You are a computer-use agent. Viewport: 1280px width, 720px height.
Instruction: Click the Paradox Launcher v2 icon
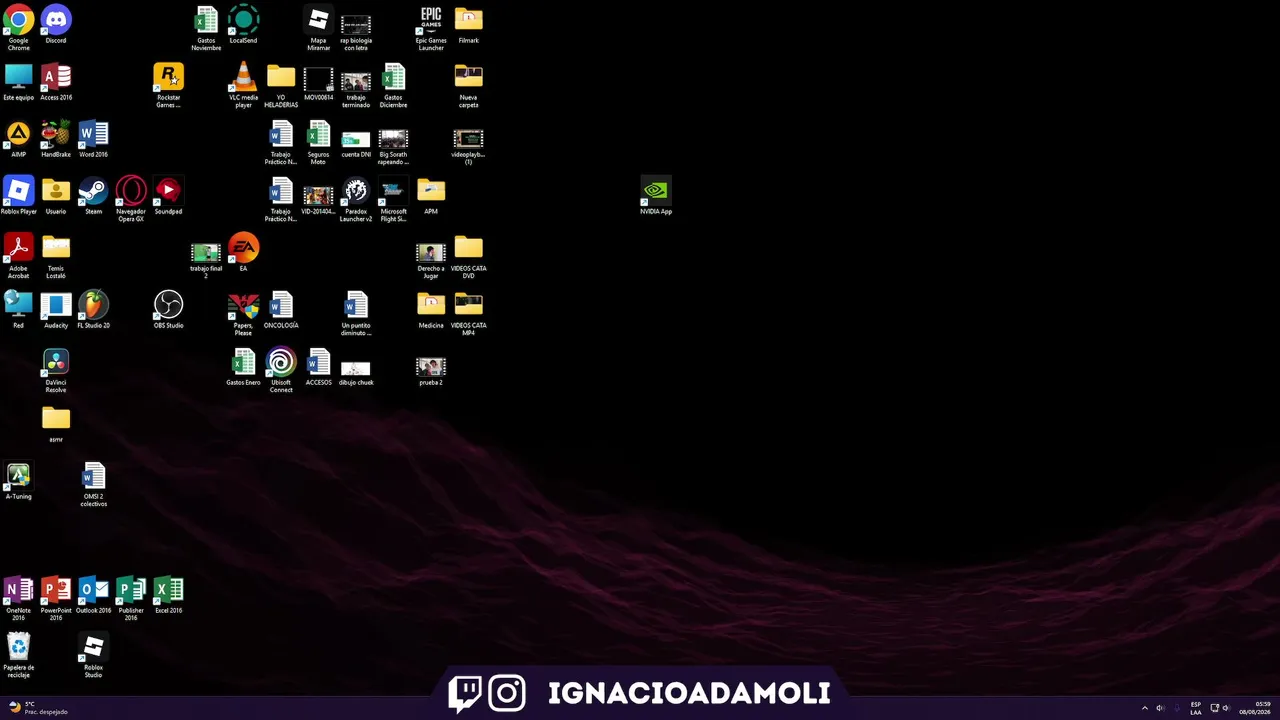[x=356, y=191]
